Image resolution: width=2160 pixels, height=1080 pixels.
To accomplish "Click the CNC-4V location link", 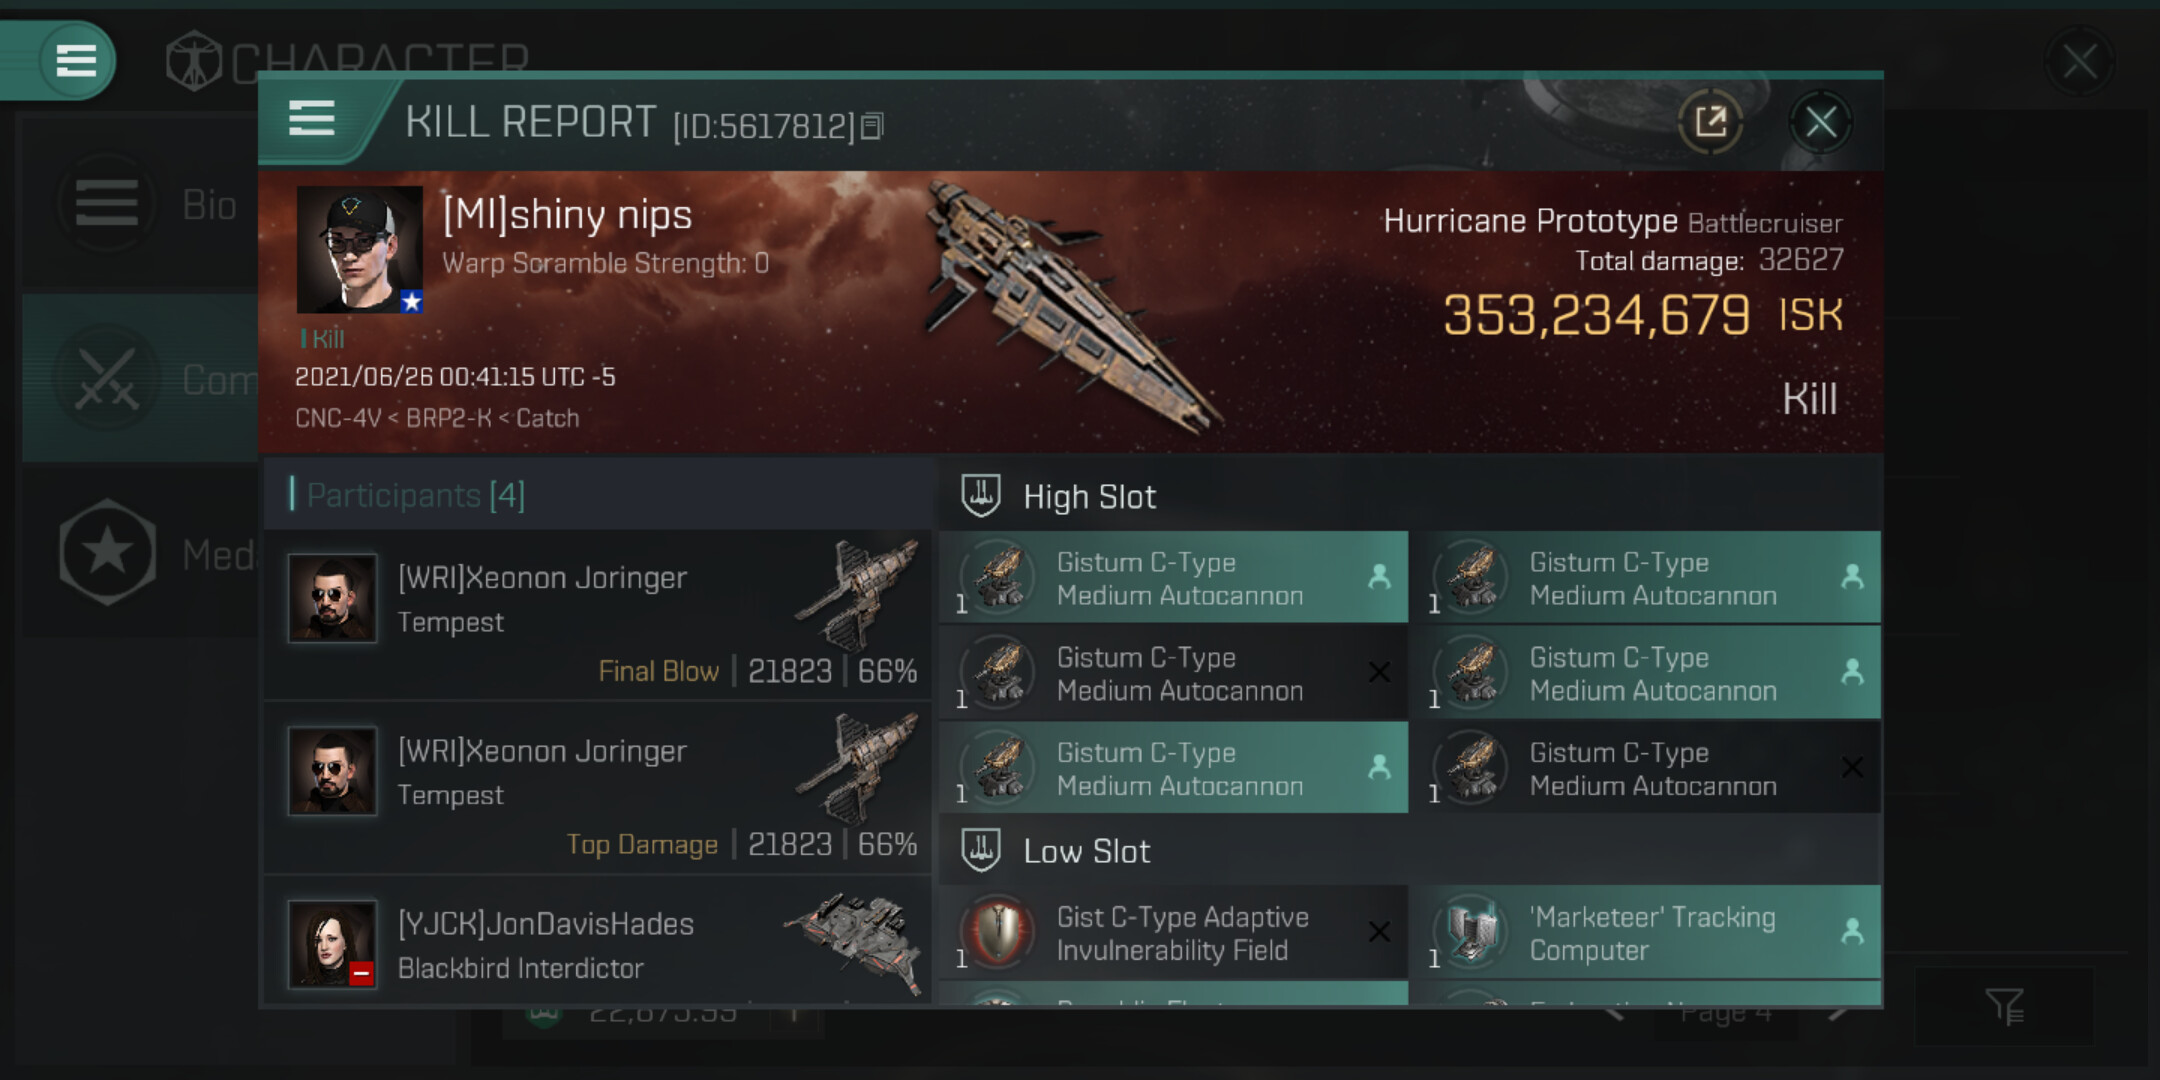I will (338, 418).
